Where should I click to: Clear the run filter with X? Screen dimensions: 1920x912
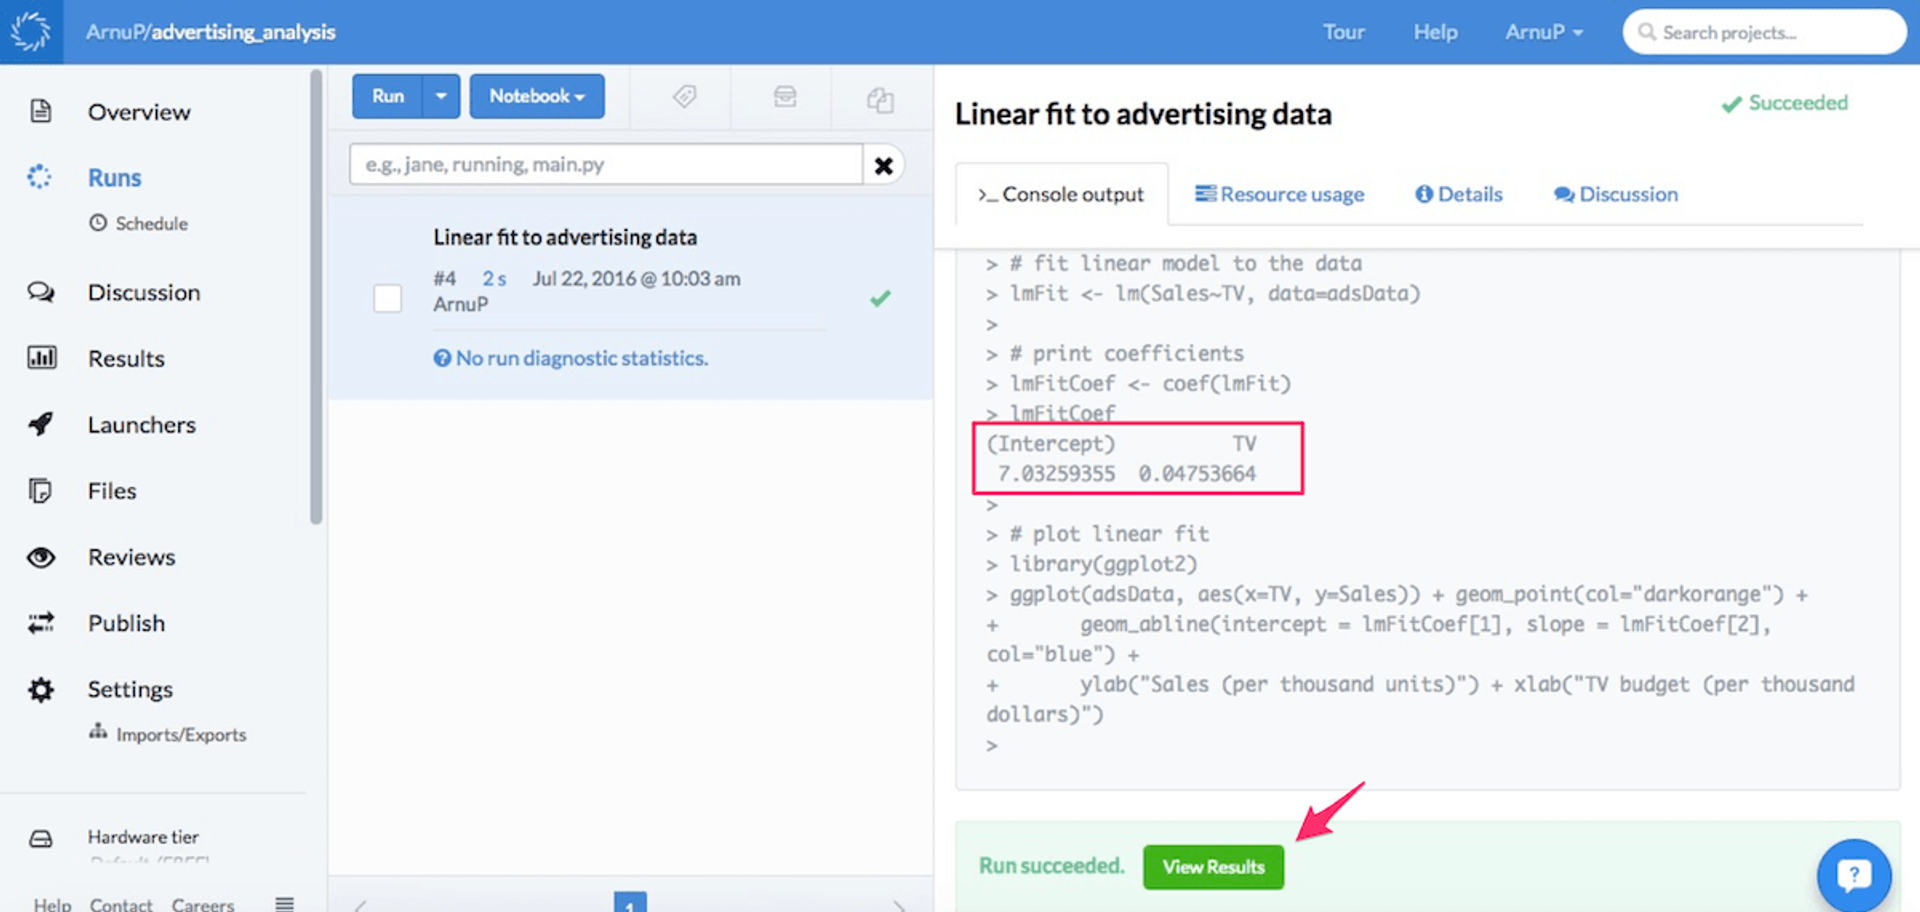(x=884, y=165)
